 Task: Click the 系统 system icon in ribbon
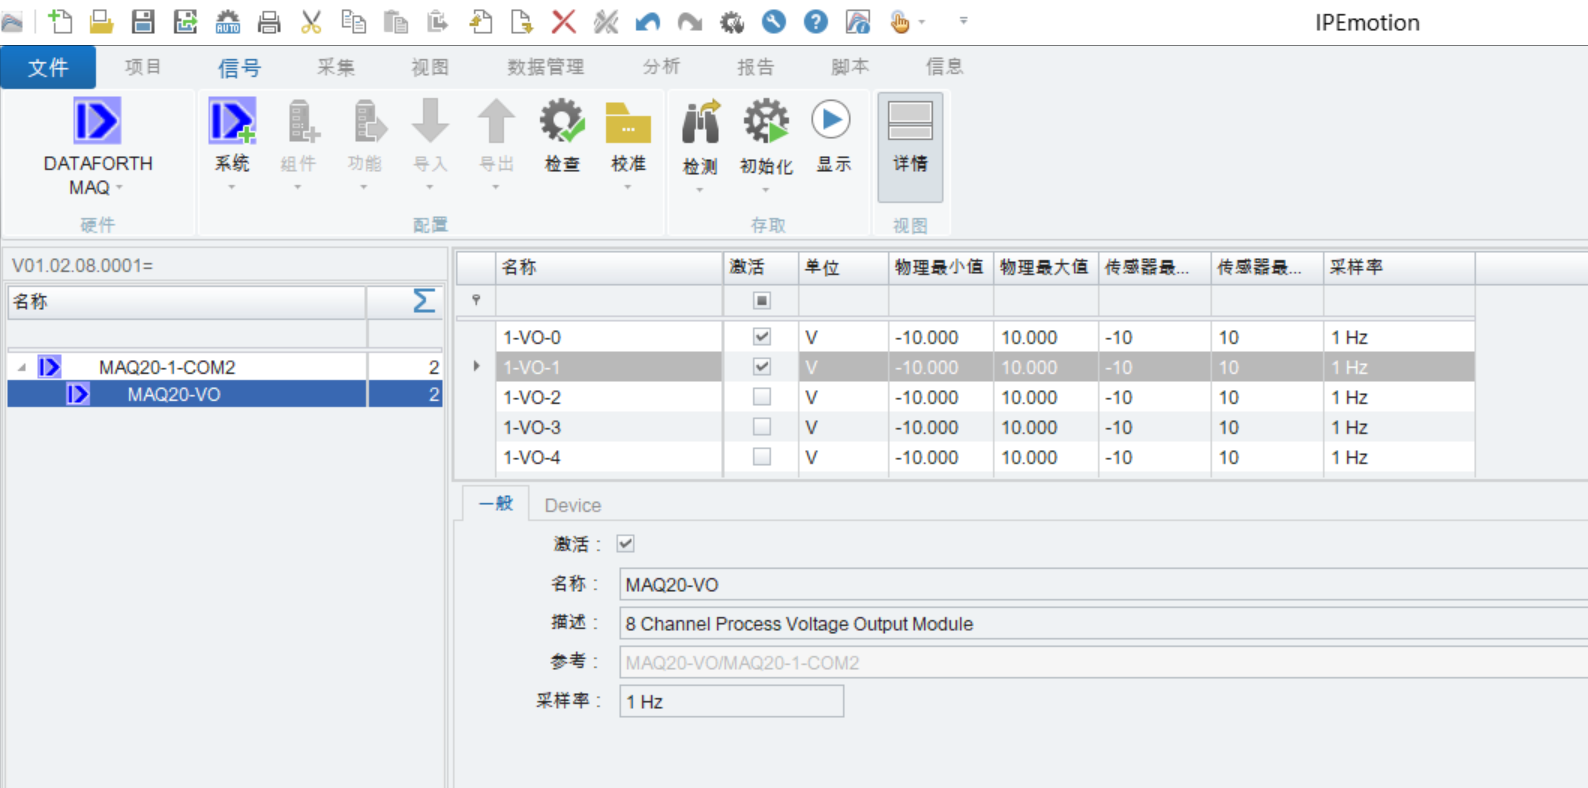point(232,121)
